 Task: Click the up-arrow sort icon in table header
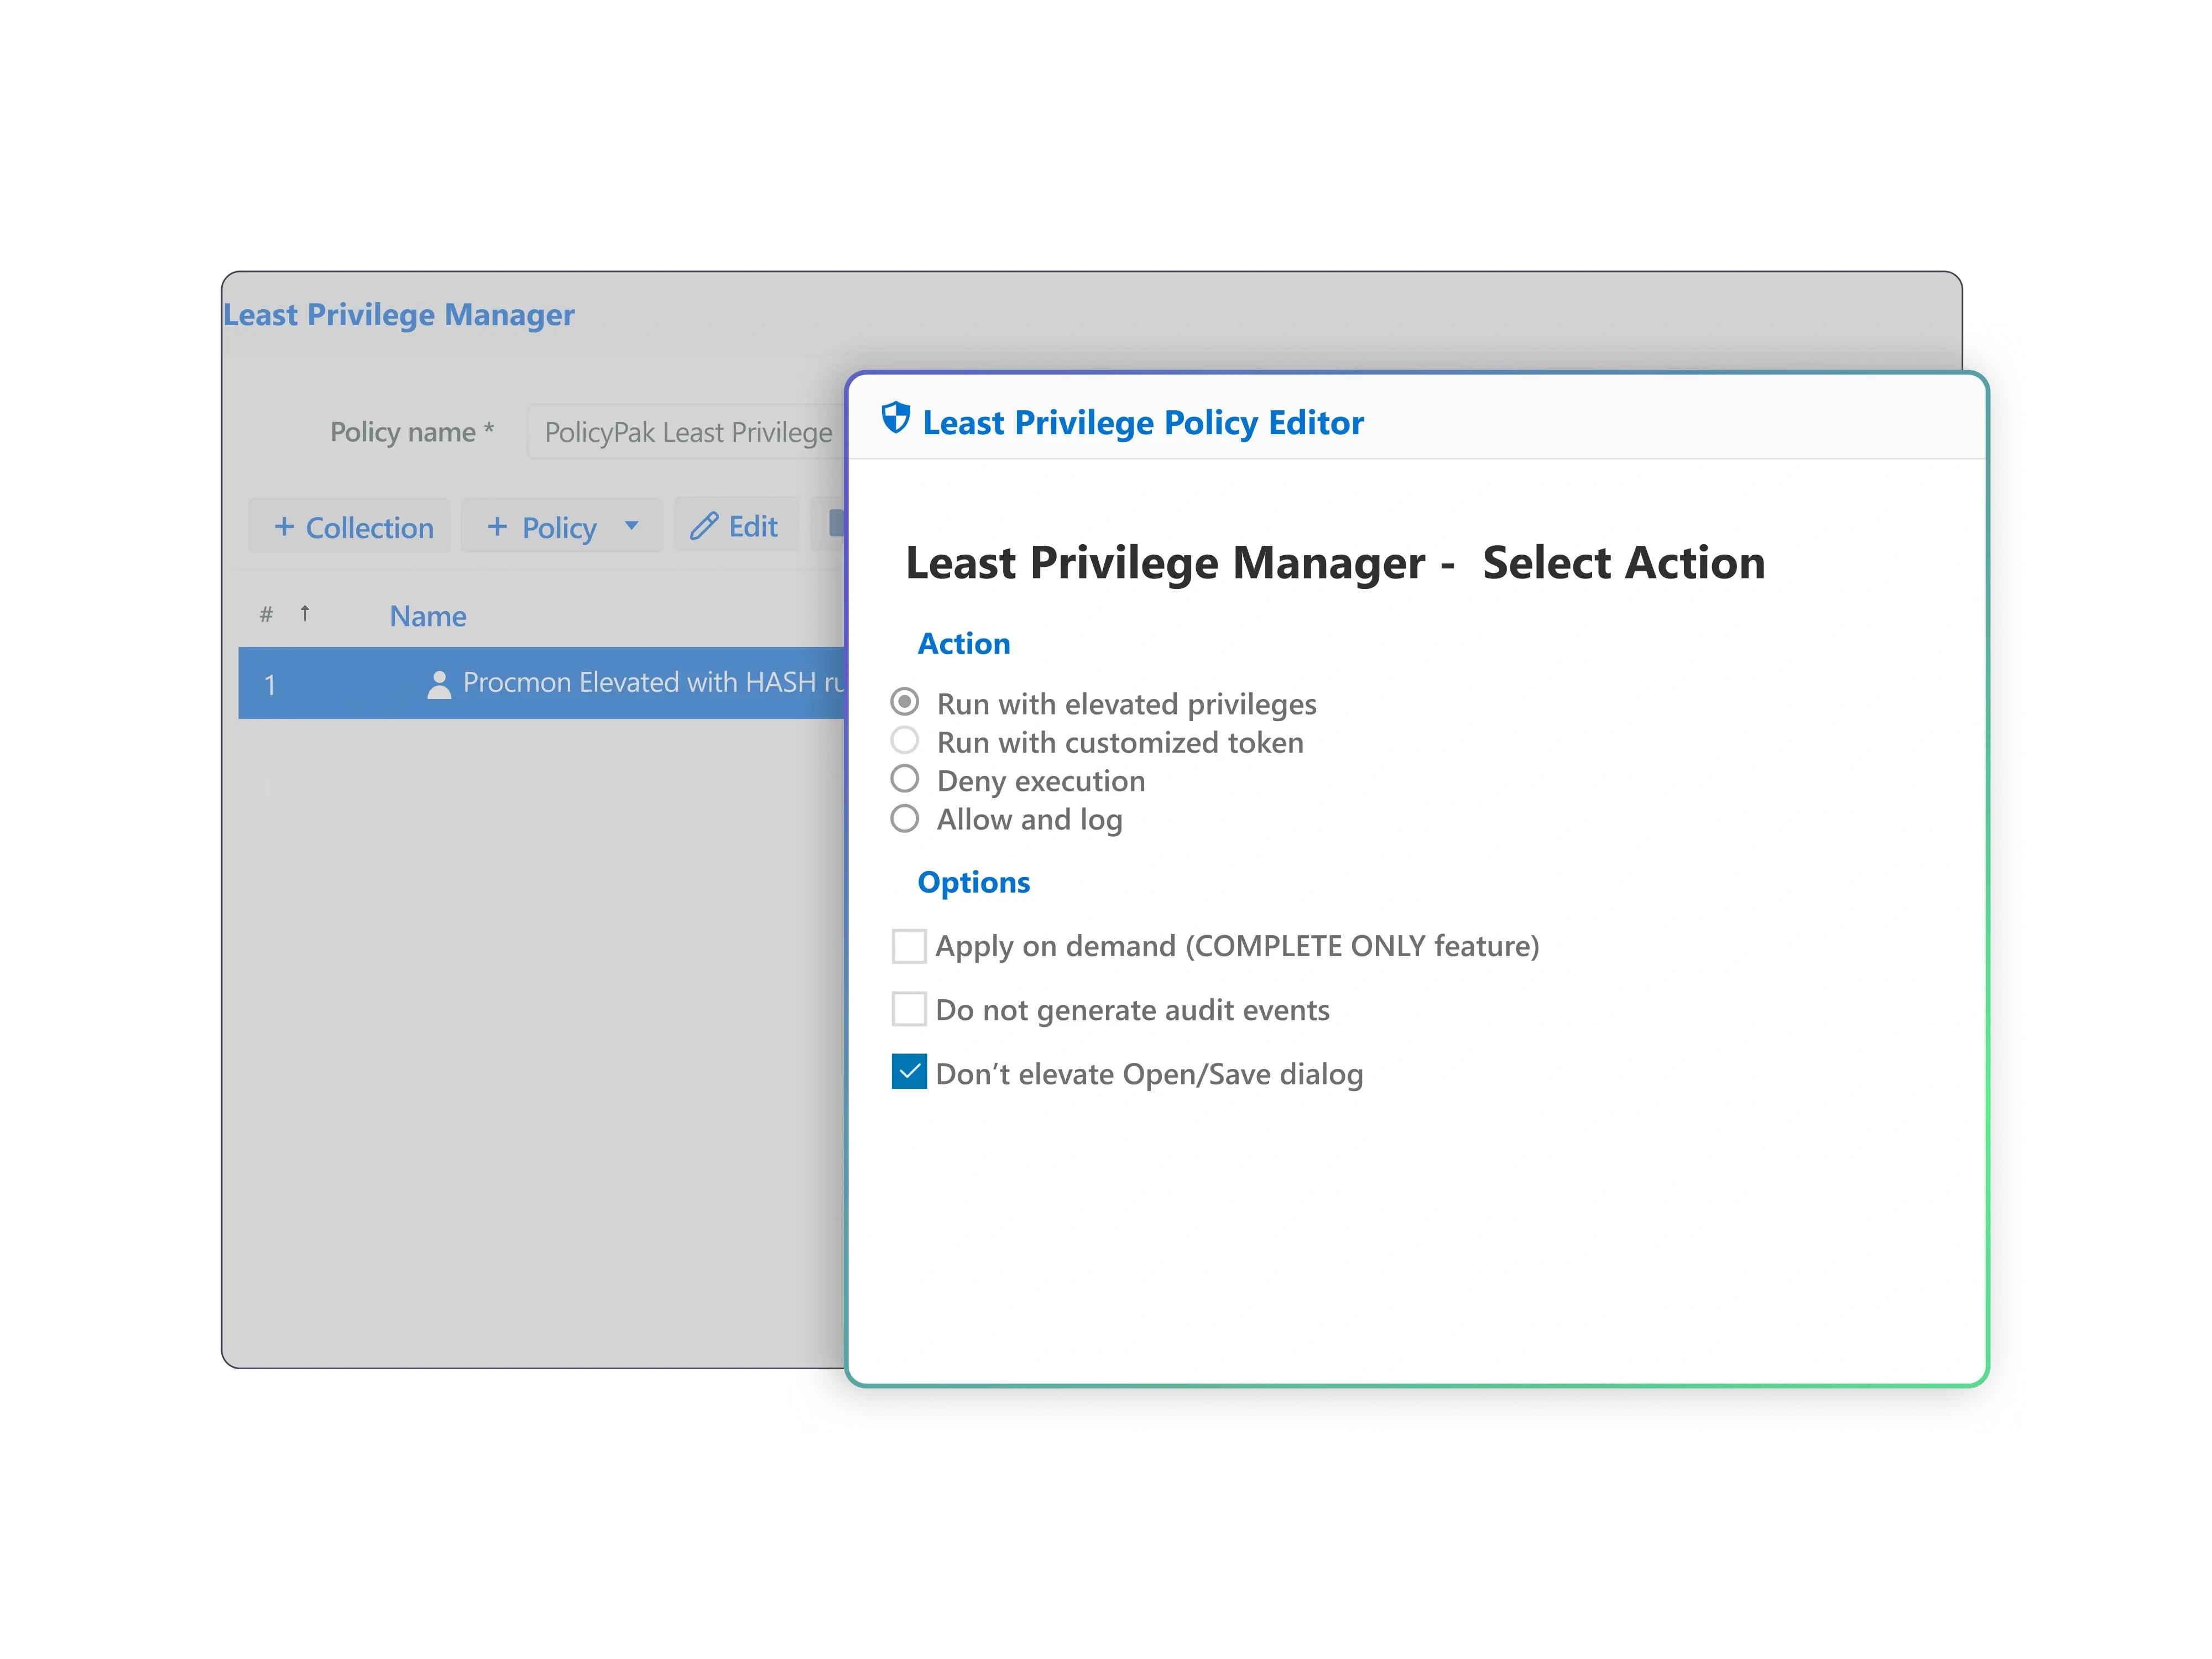(305, 613)
